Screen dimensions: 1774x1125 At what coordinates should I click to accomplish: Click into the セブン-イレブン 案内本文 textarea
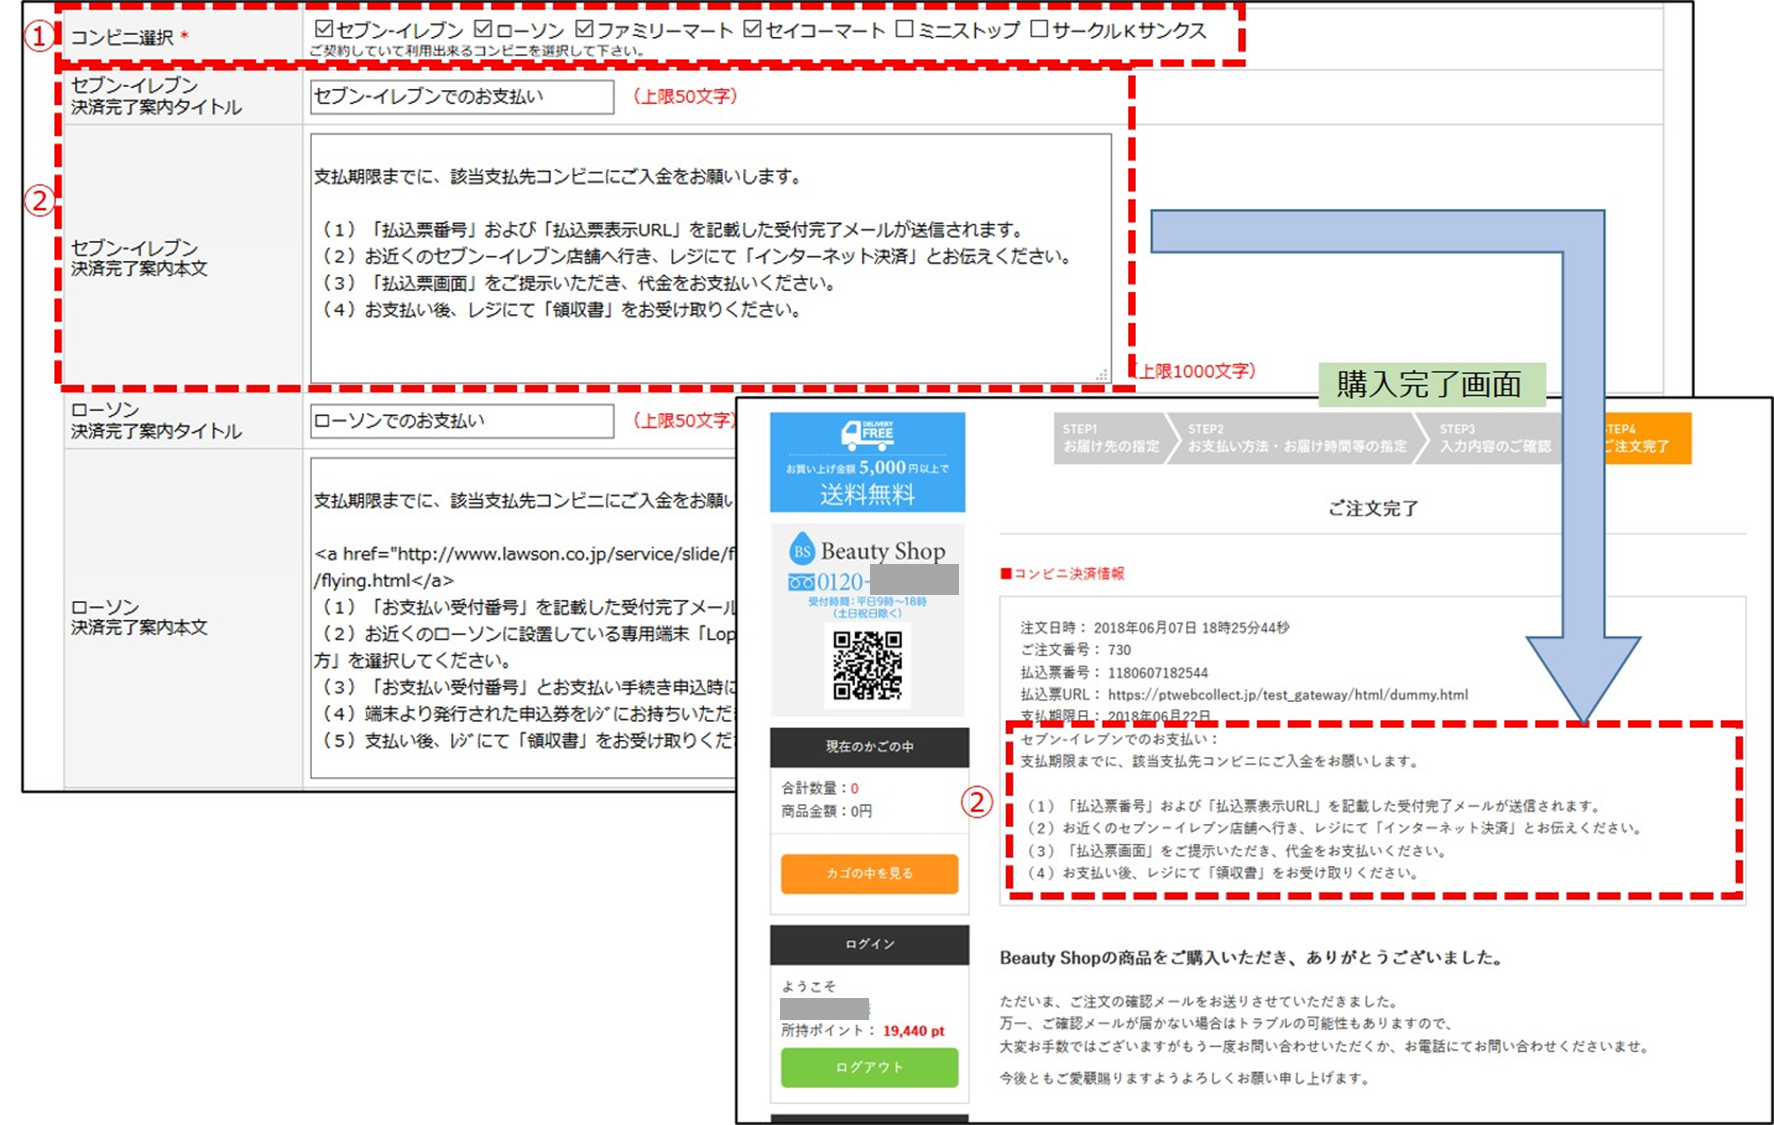click(709, 258)
